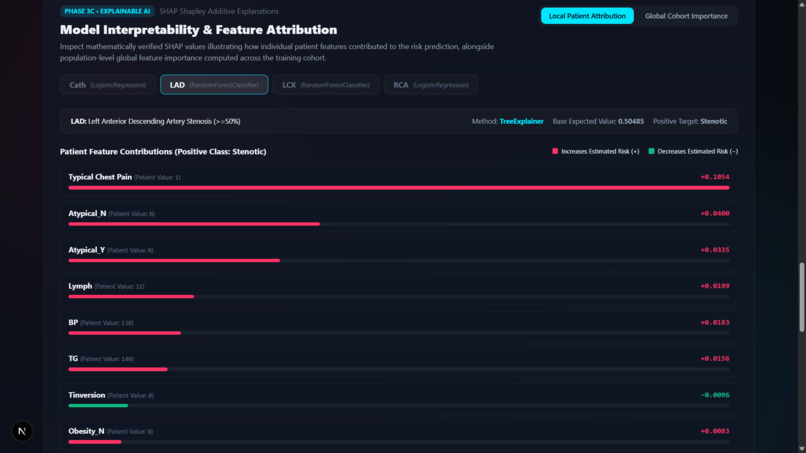Viewport: 806px width, 453px height.
Task: Select the RCA LogisticRegression tab
Action: coord(431,85)
